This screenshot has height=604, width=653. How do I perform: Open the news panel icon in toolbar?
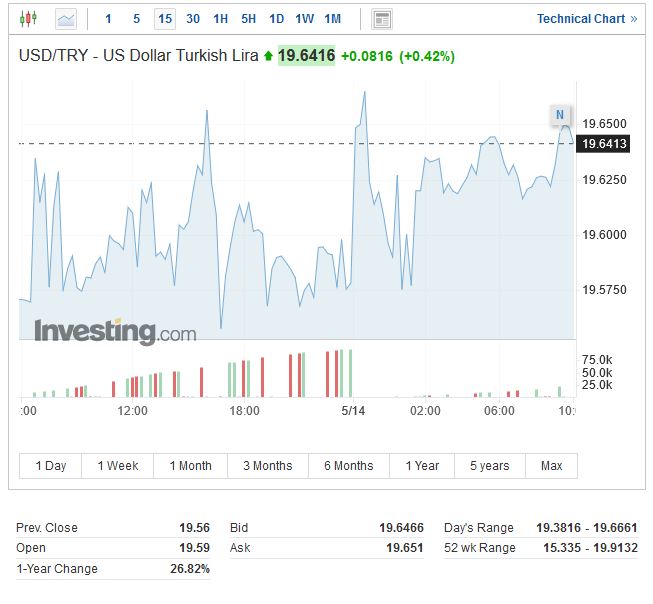(x=381, y=19)
